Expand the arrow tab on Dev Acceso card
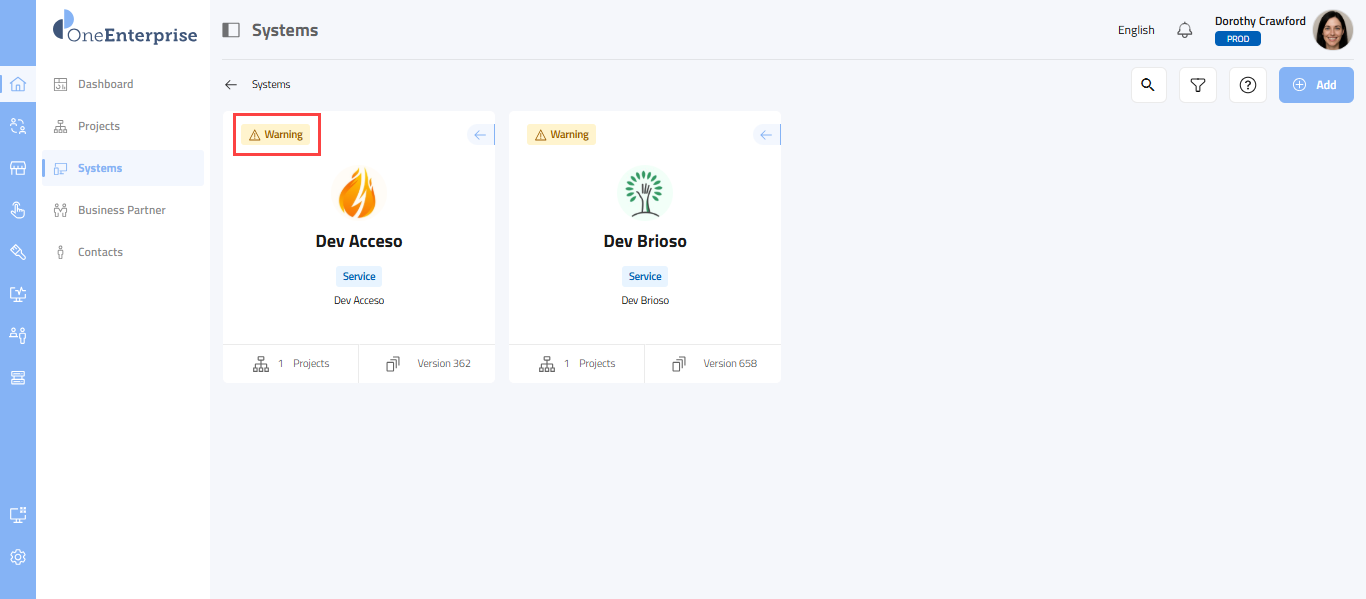Screen dimensions: 1366x599 [481, 135]
